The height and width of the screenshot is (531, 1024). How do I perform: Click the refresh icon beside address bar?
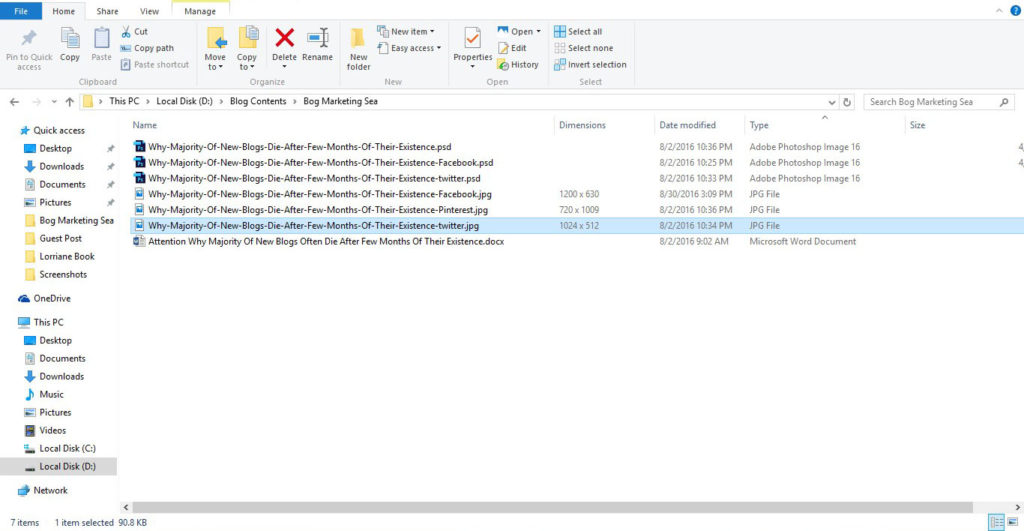tap(847, 102)
